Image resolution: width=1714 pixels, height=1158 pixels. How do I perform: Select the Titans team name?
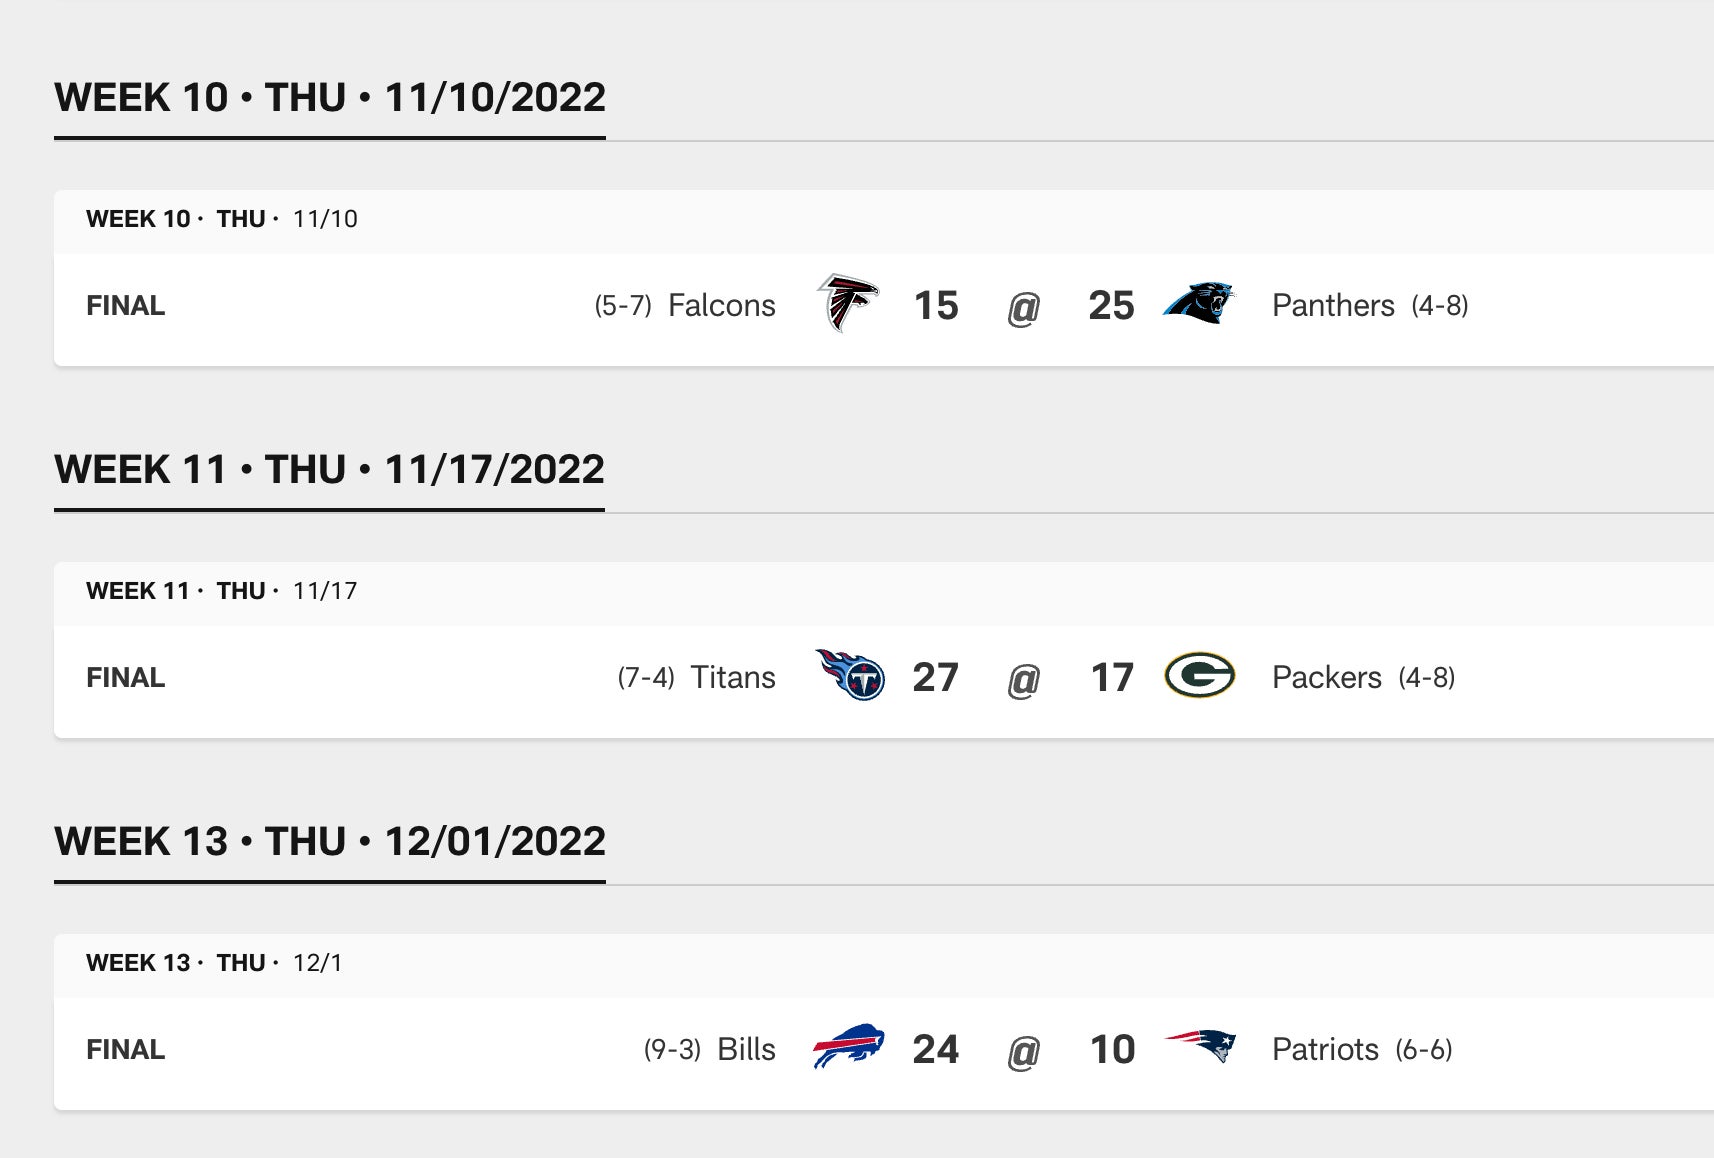click(733, 677)
